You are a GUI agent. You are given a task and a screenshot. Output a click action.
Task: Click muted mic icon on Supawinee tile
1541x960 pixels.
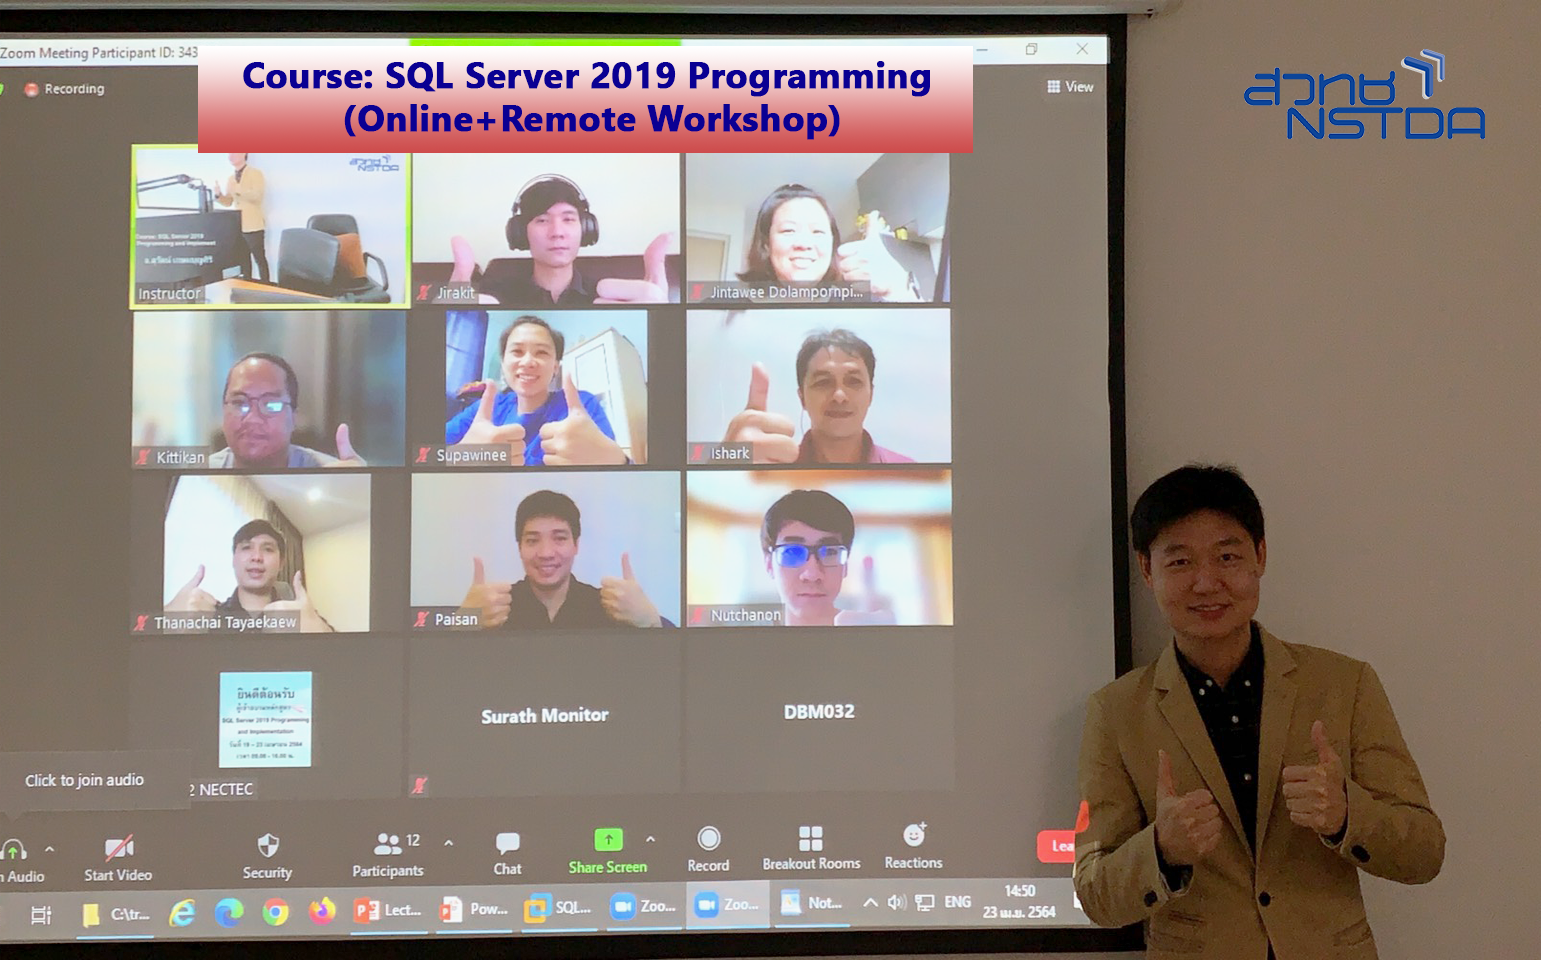(x=424, y=455)
